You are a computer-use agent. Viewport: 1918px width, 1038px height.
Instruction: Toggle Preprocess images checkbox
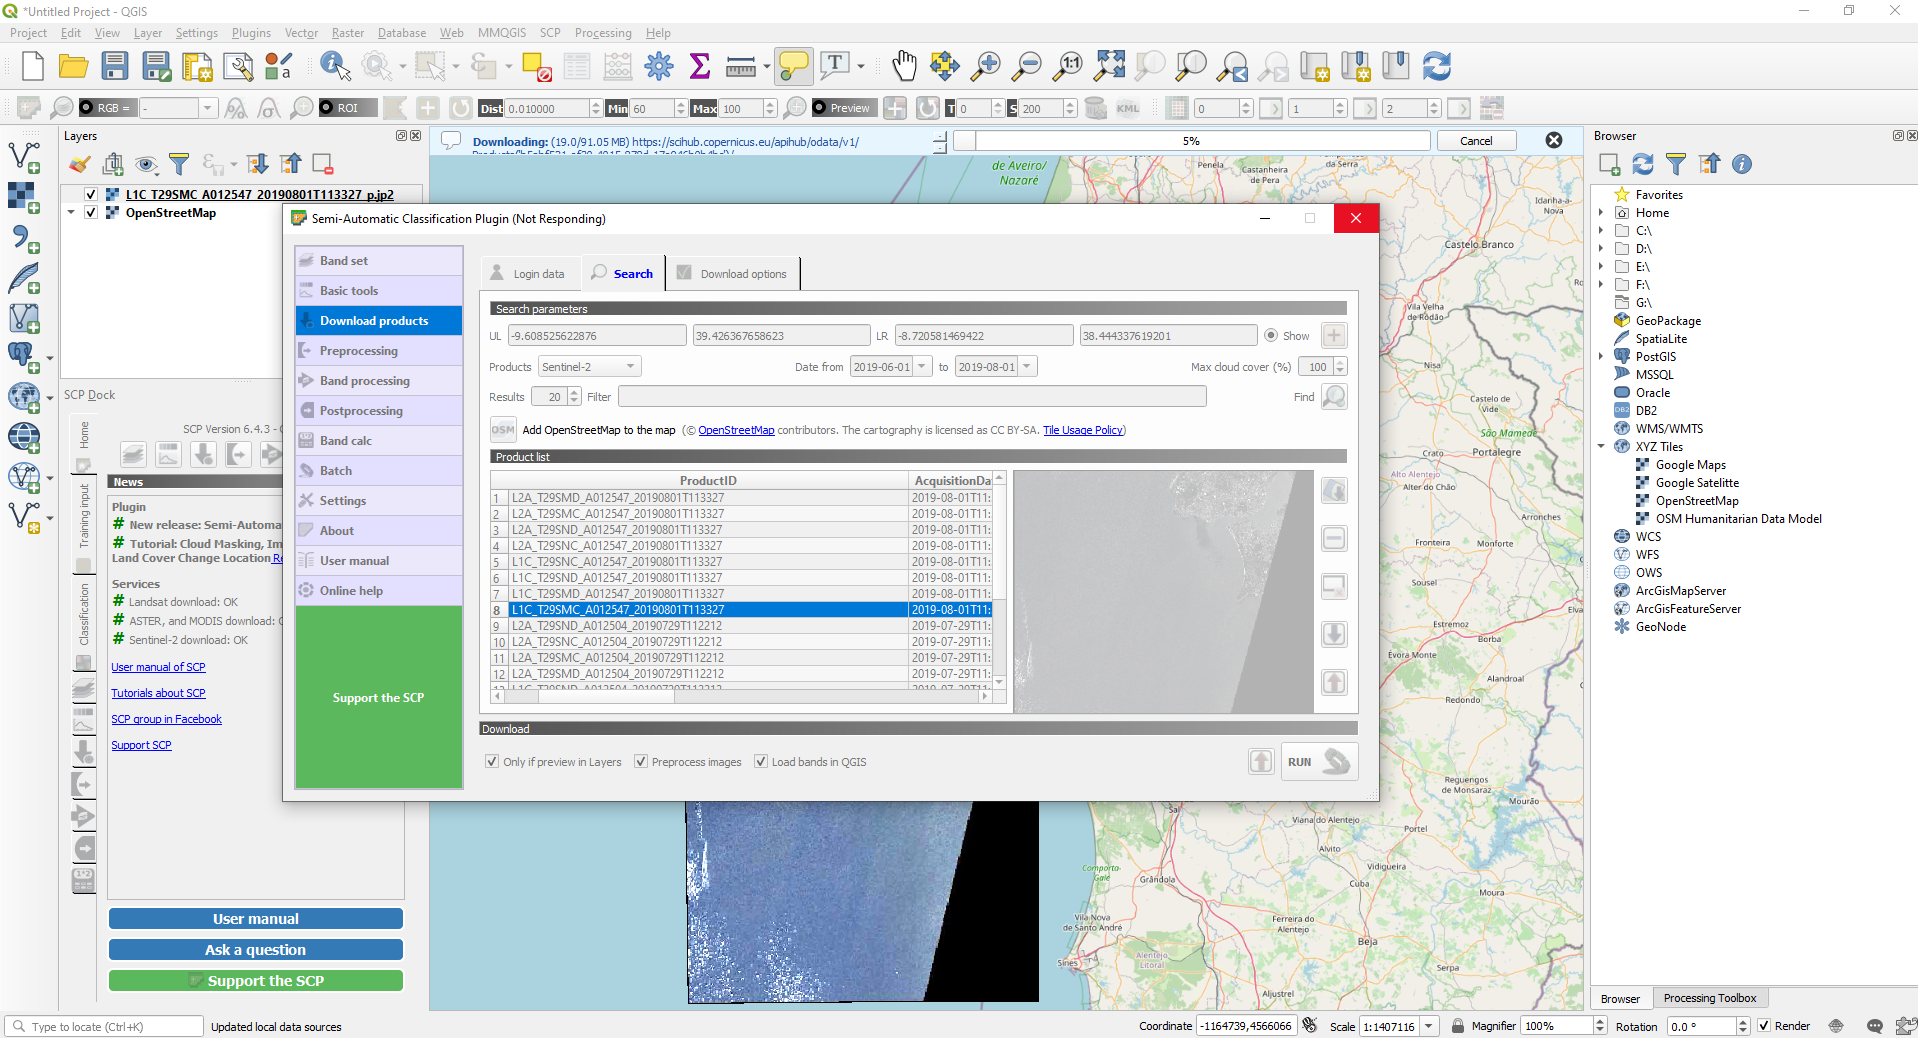point(641,762)
